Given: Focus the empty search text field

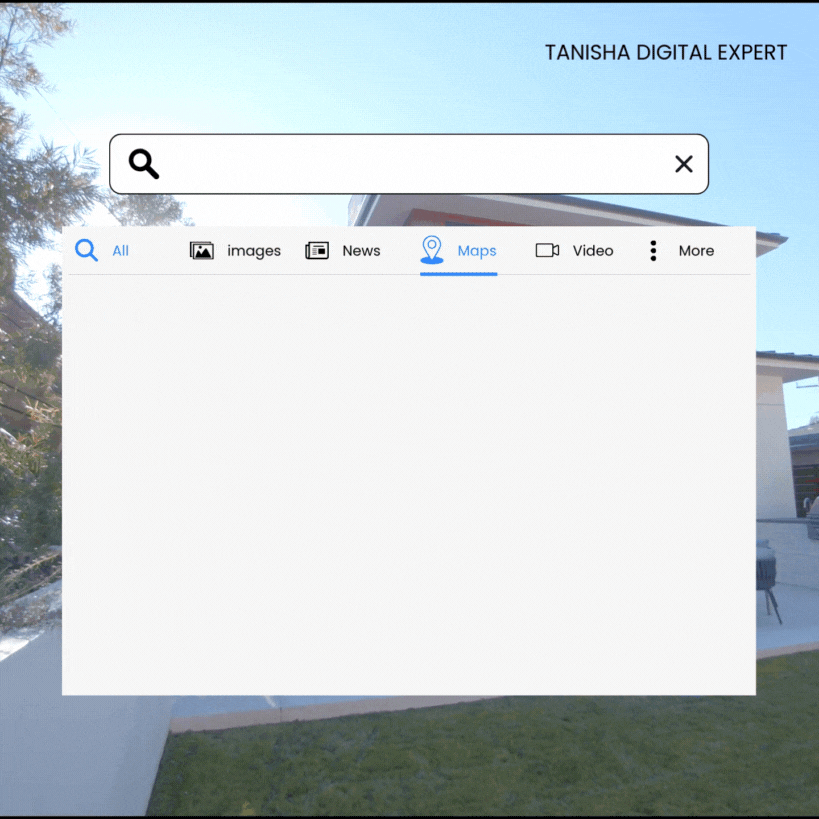Looking at the screenshot, I should coord(410,164).
